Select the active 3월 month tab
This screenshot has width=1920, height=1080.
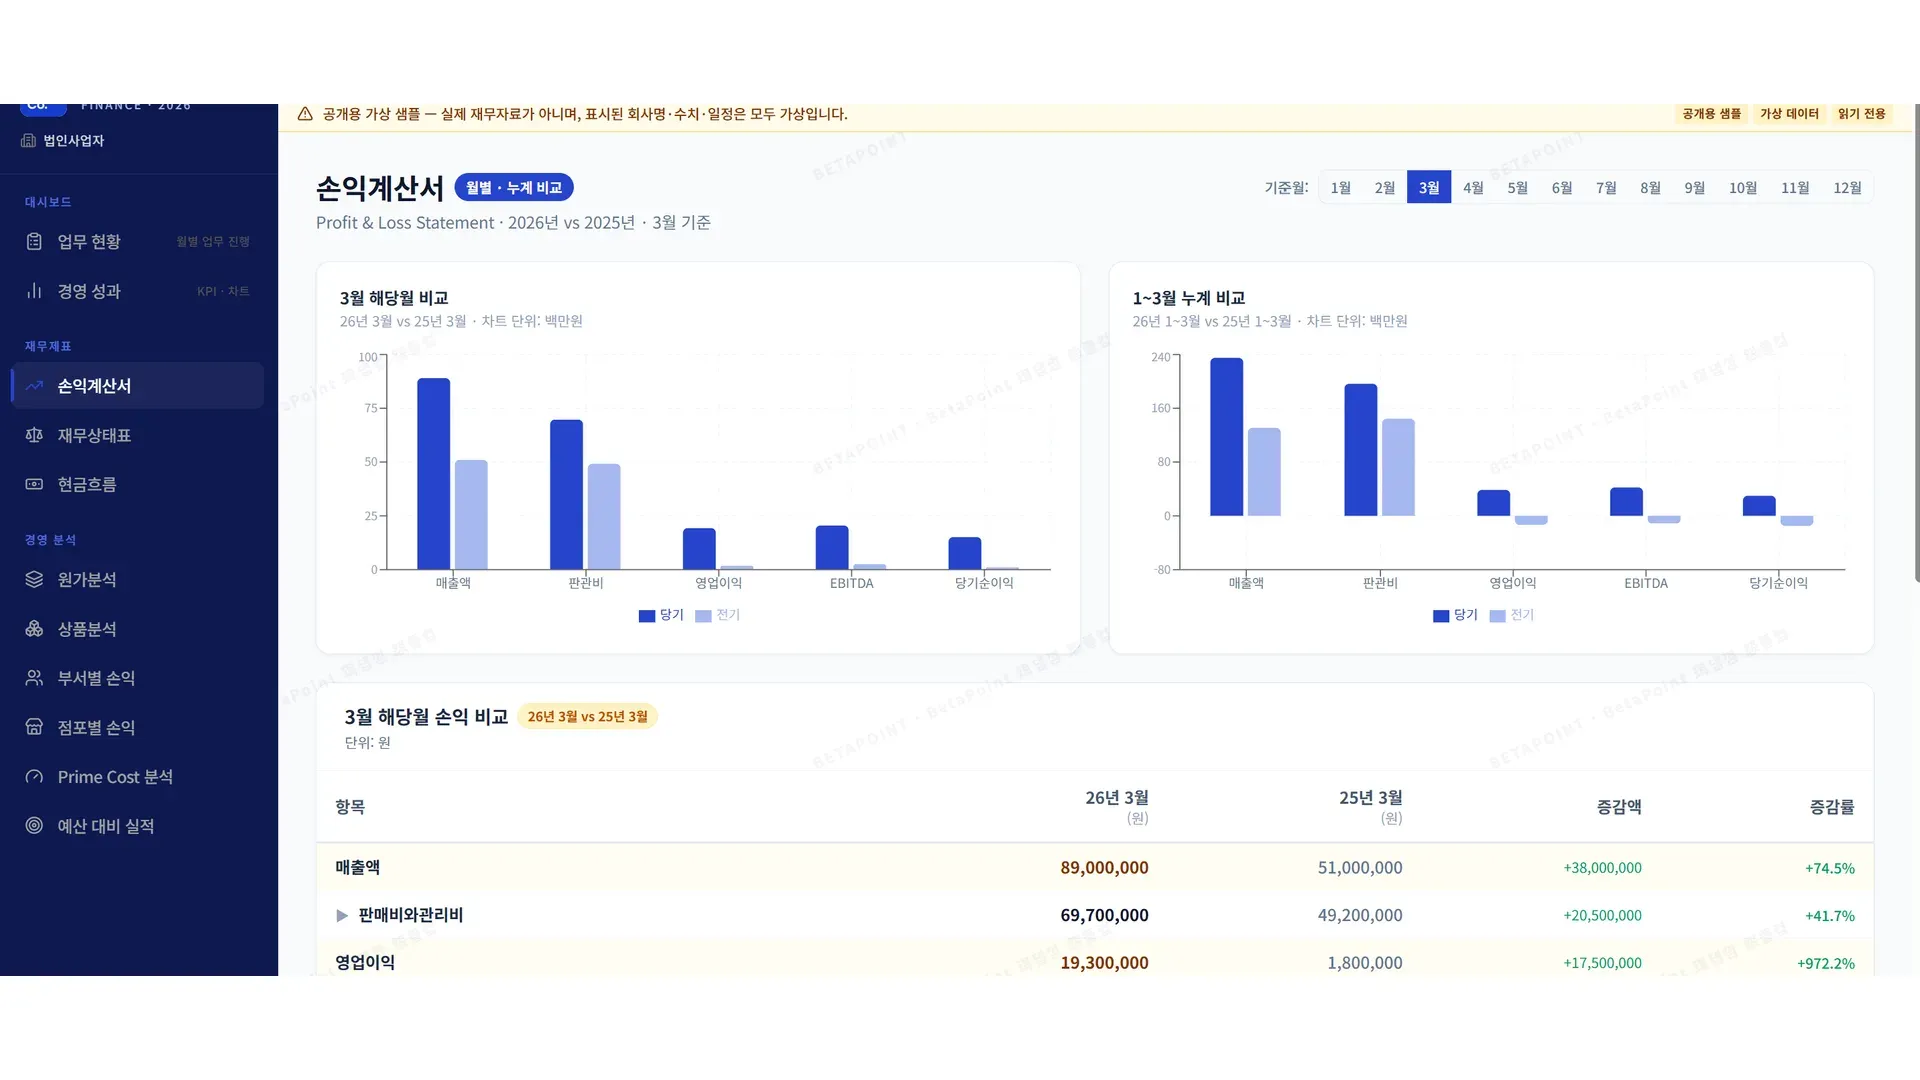[x=1429, y=188]
